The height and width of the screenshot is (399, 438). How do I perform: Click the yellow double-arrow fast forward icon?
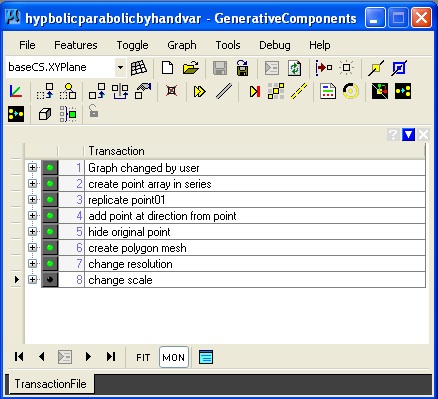click(x=199, y=91)
